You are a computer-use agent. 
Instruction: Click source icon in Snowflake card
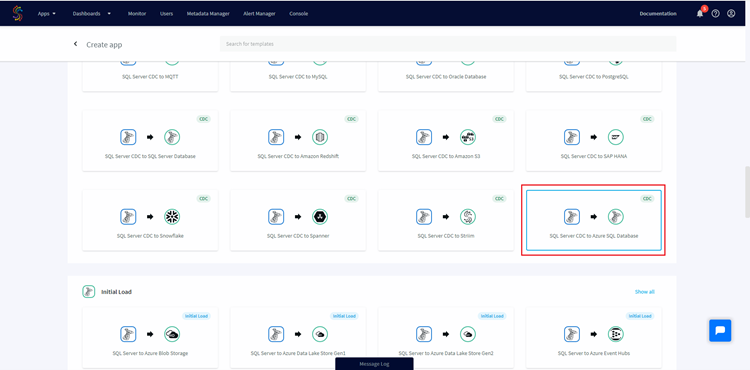128,217
